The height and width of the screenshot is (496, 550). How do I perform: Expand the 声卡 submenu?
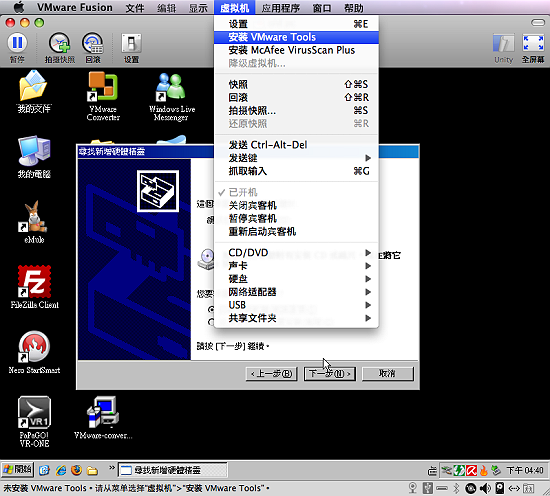pos(296,266)
